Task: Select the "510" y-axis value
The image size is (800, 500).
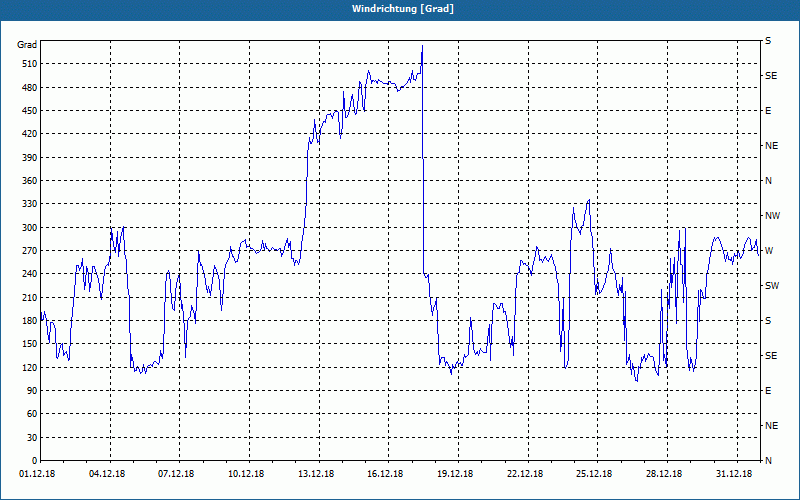Action: pos(30,64)
